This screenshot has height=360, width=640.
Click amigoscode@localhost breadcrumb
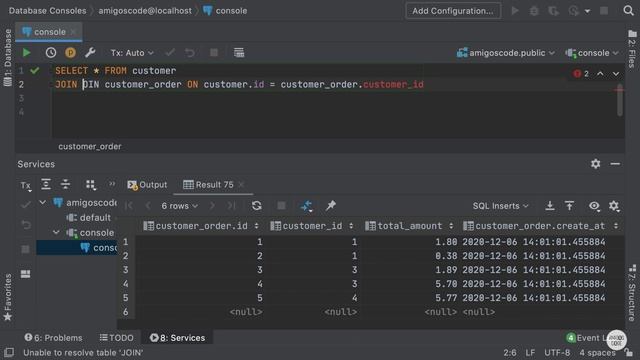[145, 11]
